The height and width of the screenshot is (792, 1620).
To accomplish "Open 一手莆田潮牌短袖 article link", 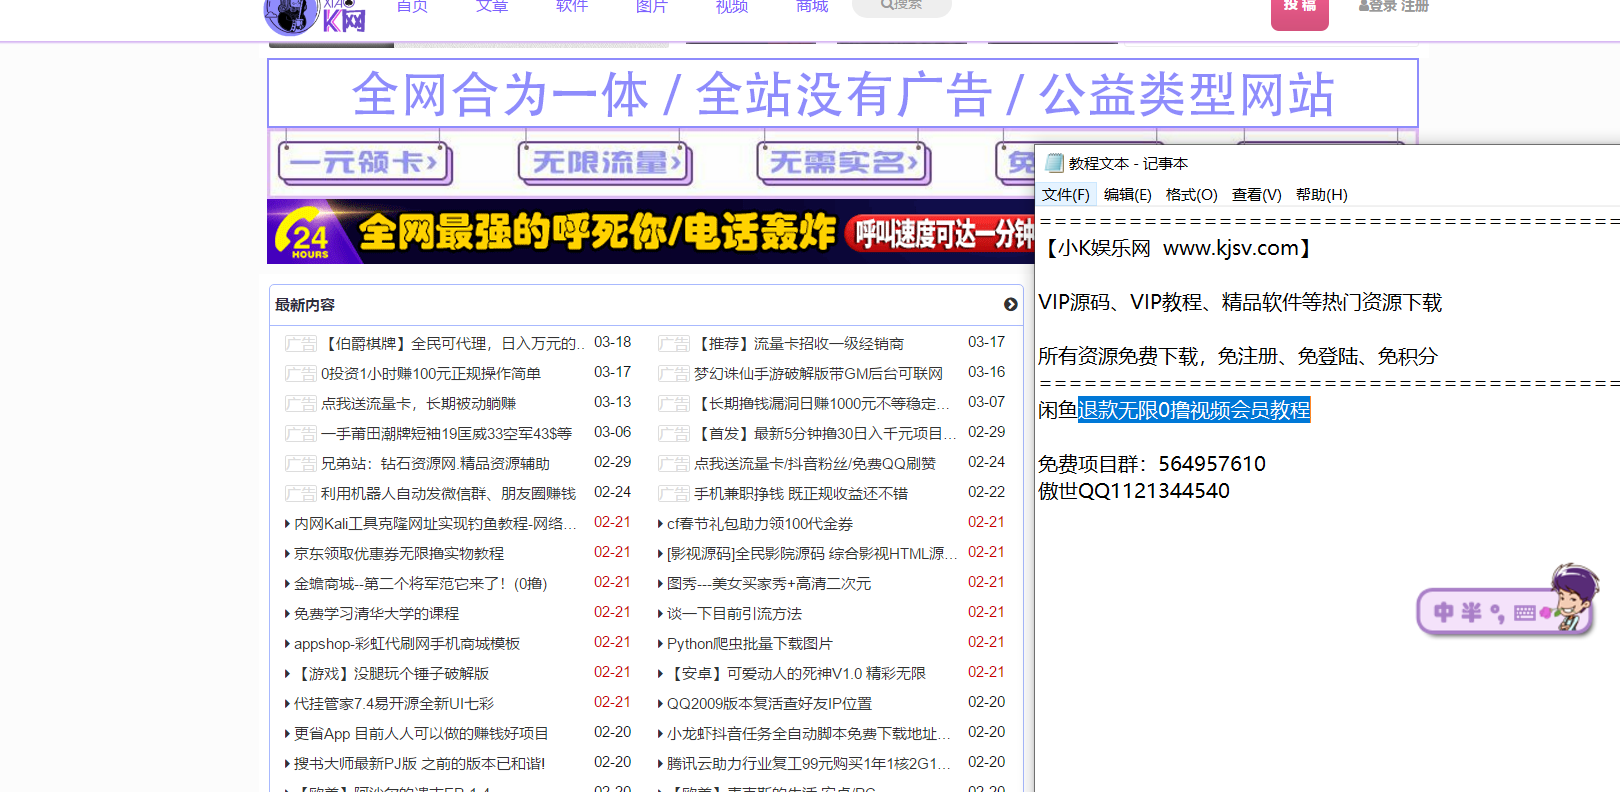I will click(x=446, y=434).
